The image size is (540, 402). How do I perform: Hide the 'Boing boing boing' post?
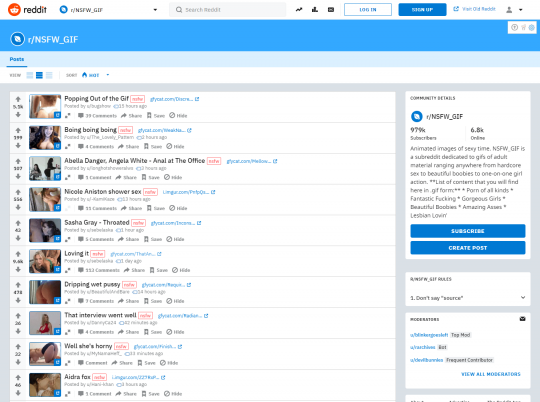(x=175, y=147)
